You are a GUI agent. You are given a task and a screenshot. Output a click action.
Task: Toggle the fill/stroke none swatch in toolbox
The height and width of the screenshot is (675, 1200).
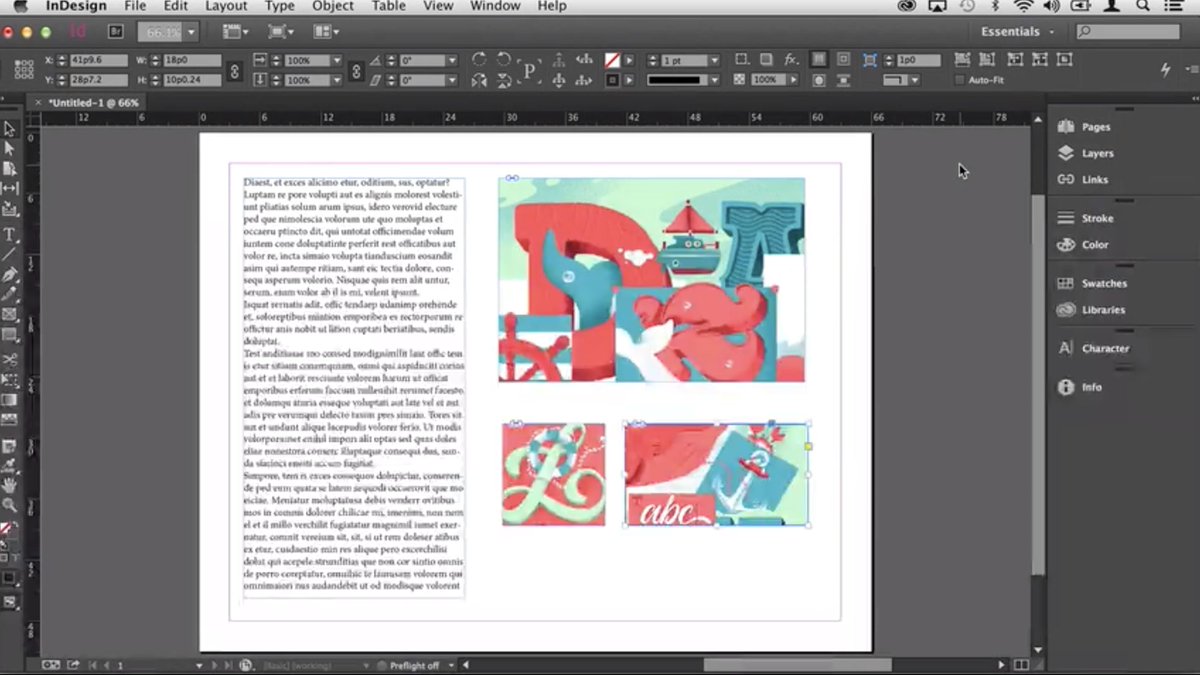(7, 527)
